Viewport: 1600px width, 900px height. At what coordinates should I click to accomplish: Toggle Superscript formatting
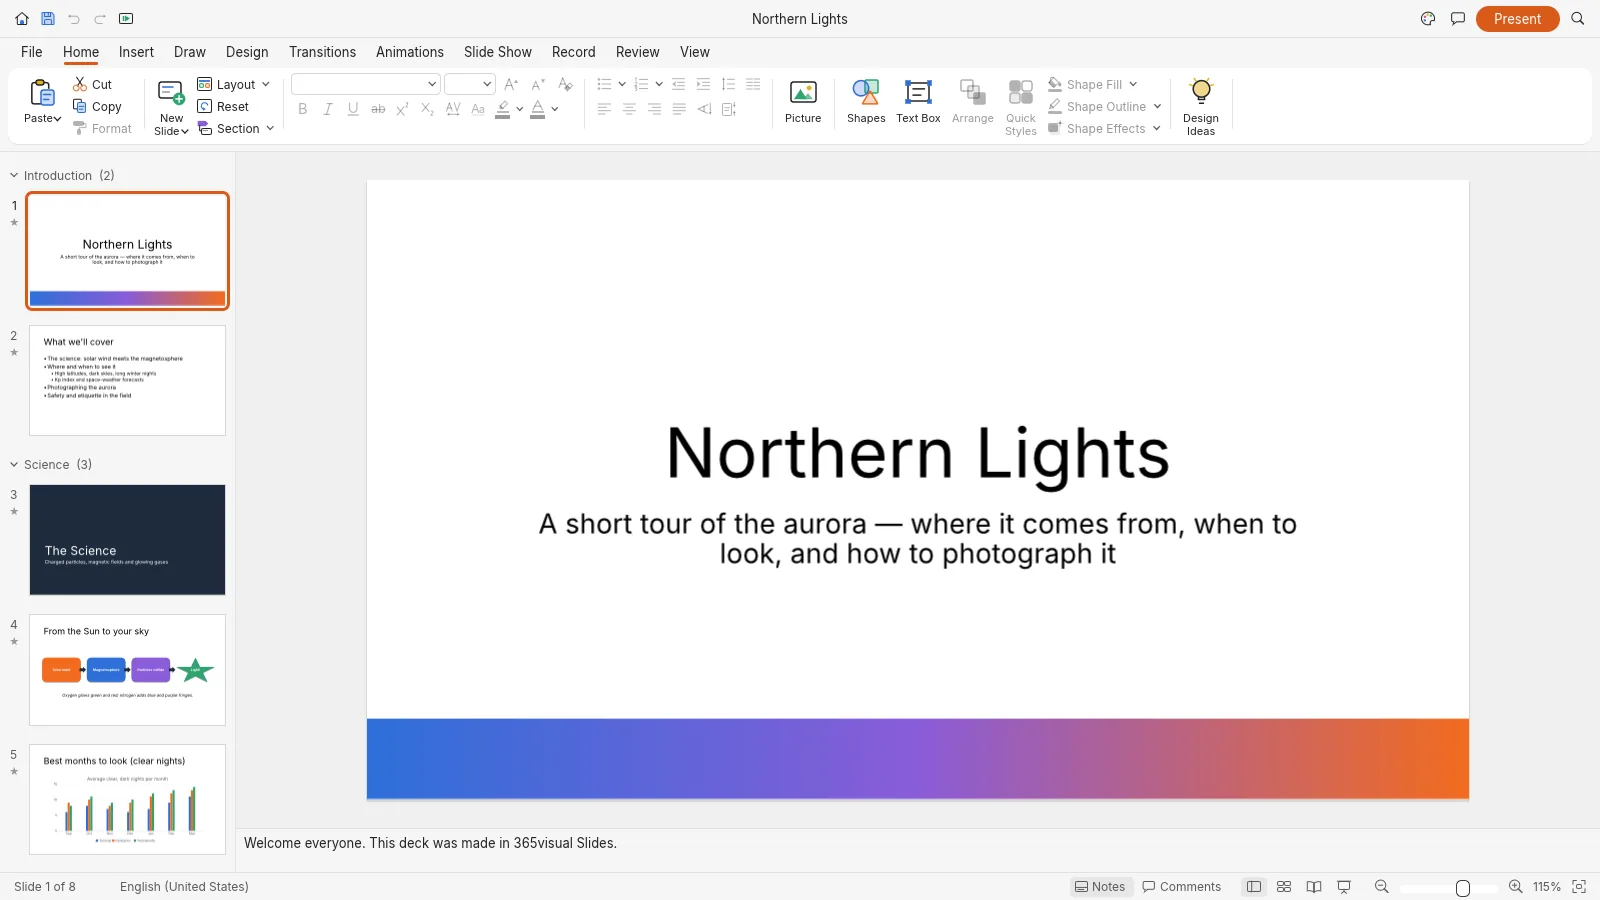click(x=403, y=109)
